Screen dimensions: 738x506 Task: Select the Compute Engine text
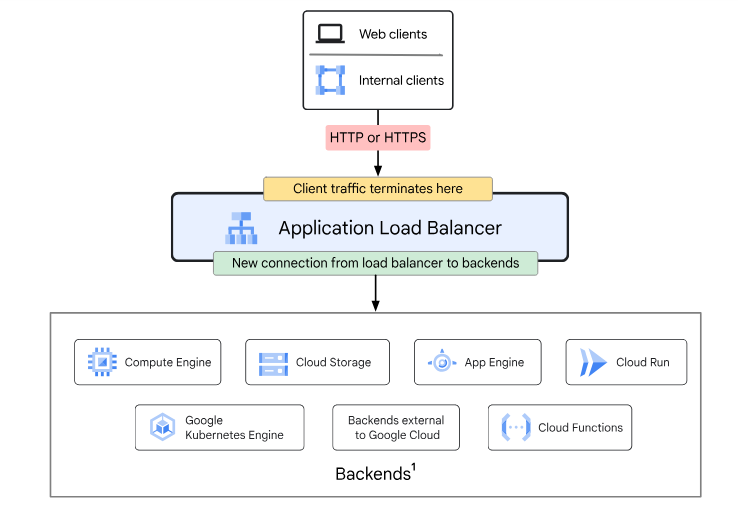tap(168, 362)
